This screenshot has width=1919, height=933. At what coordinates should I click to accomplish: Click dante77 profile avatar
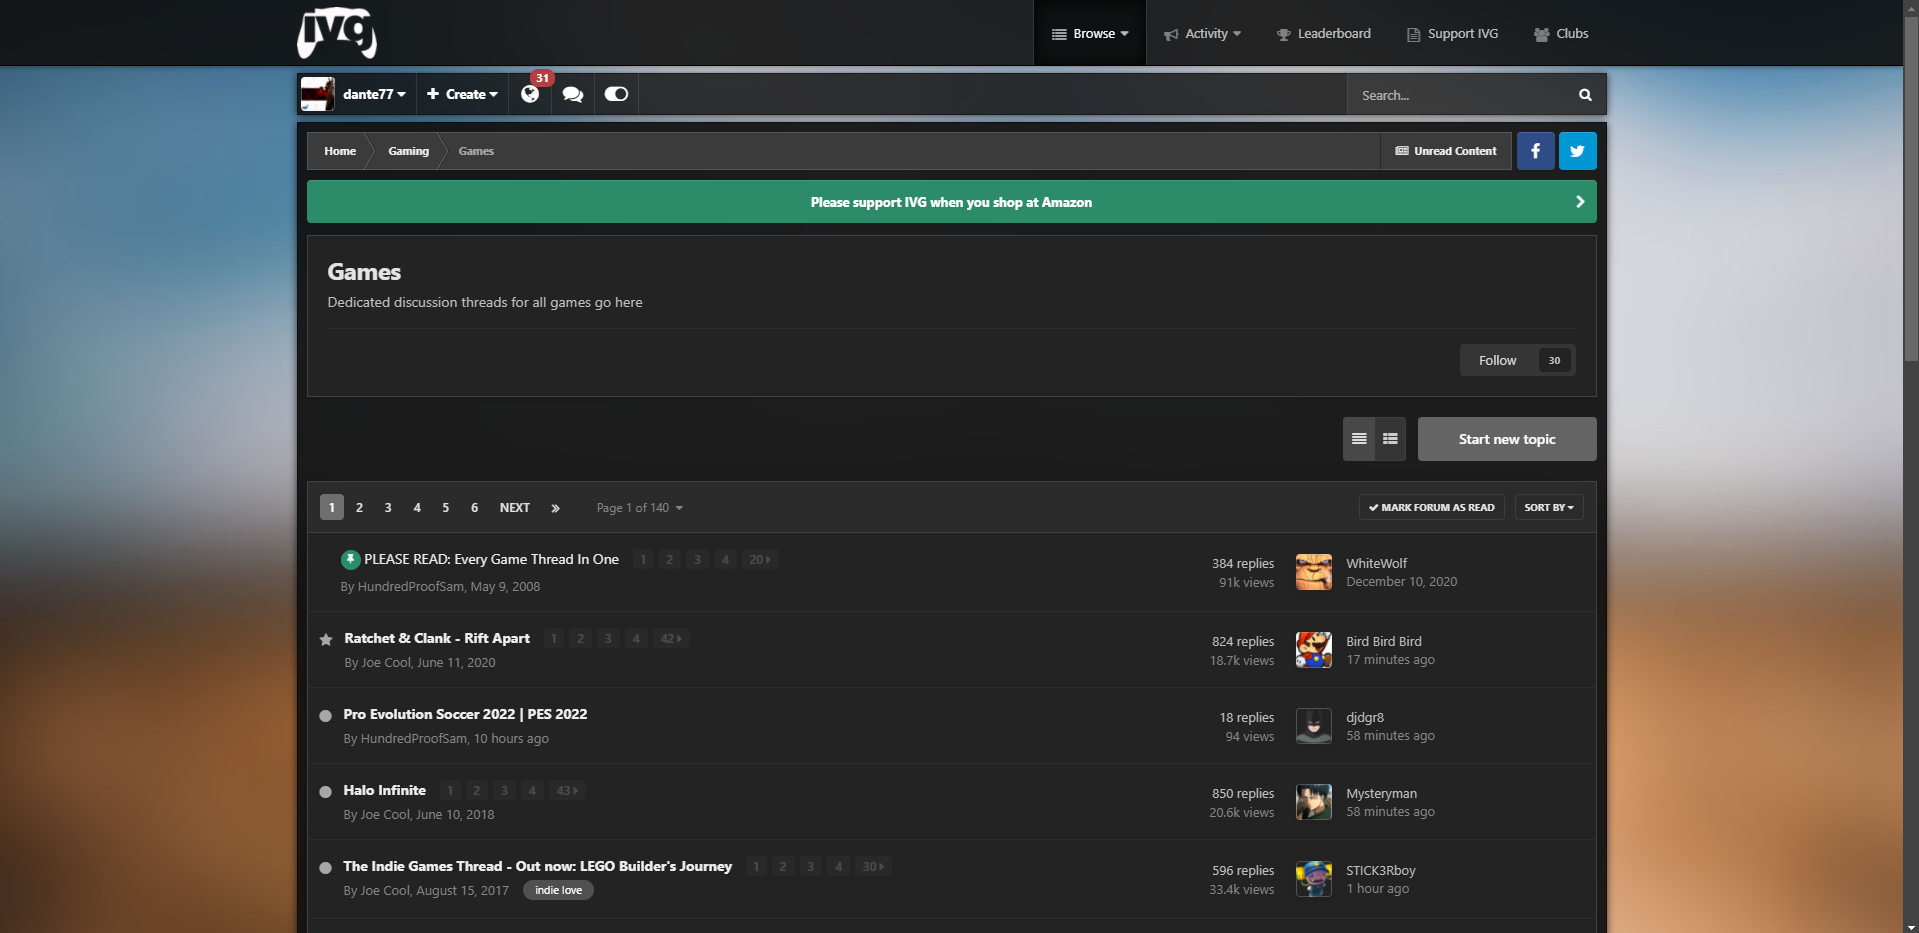point(318,94)
